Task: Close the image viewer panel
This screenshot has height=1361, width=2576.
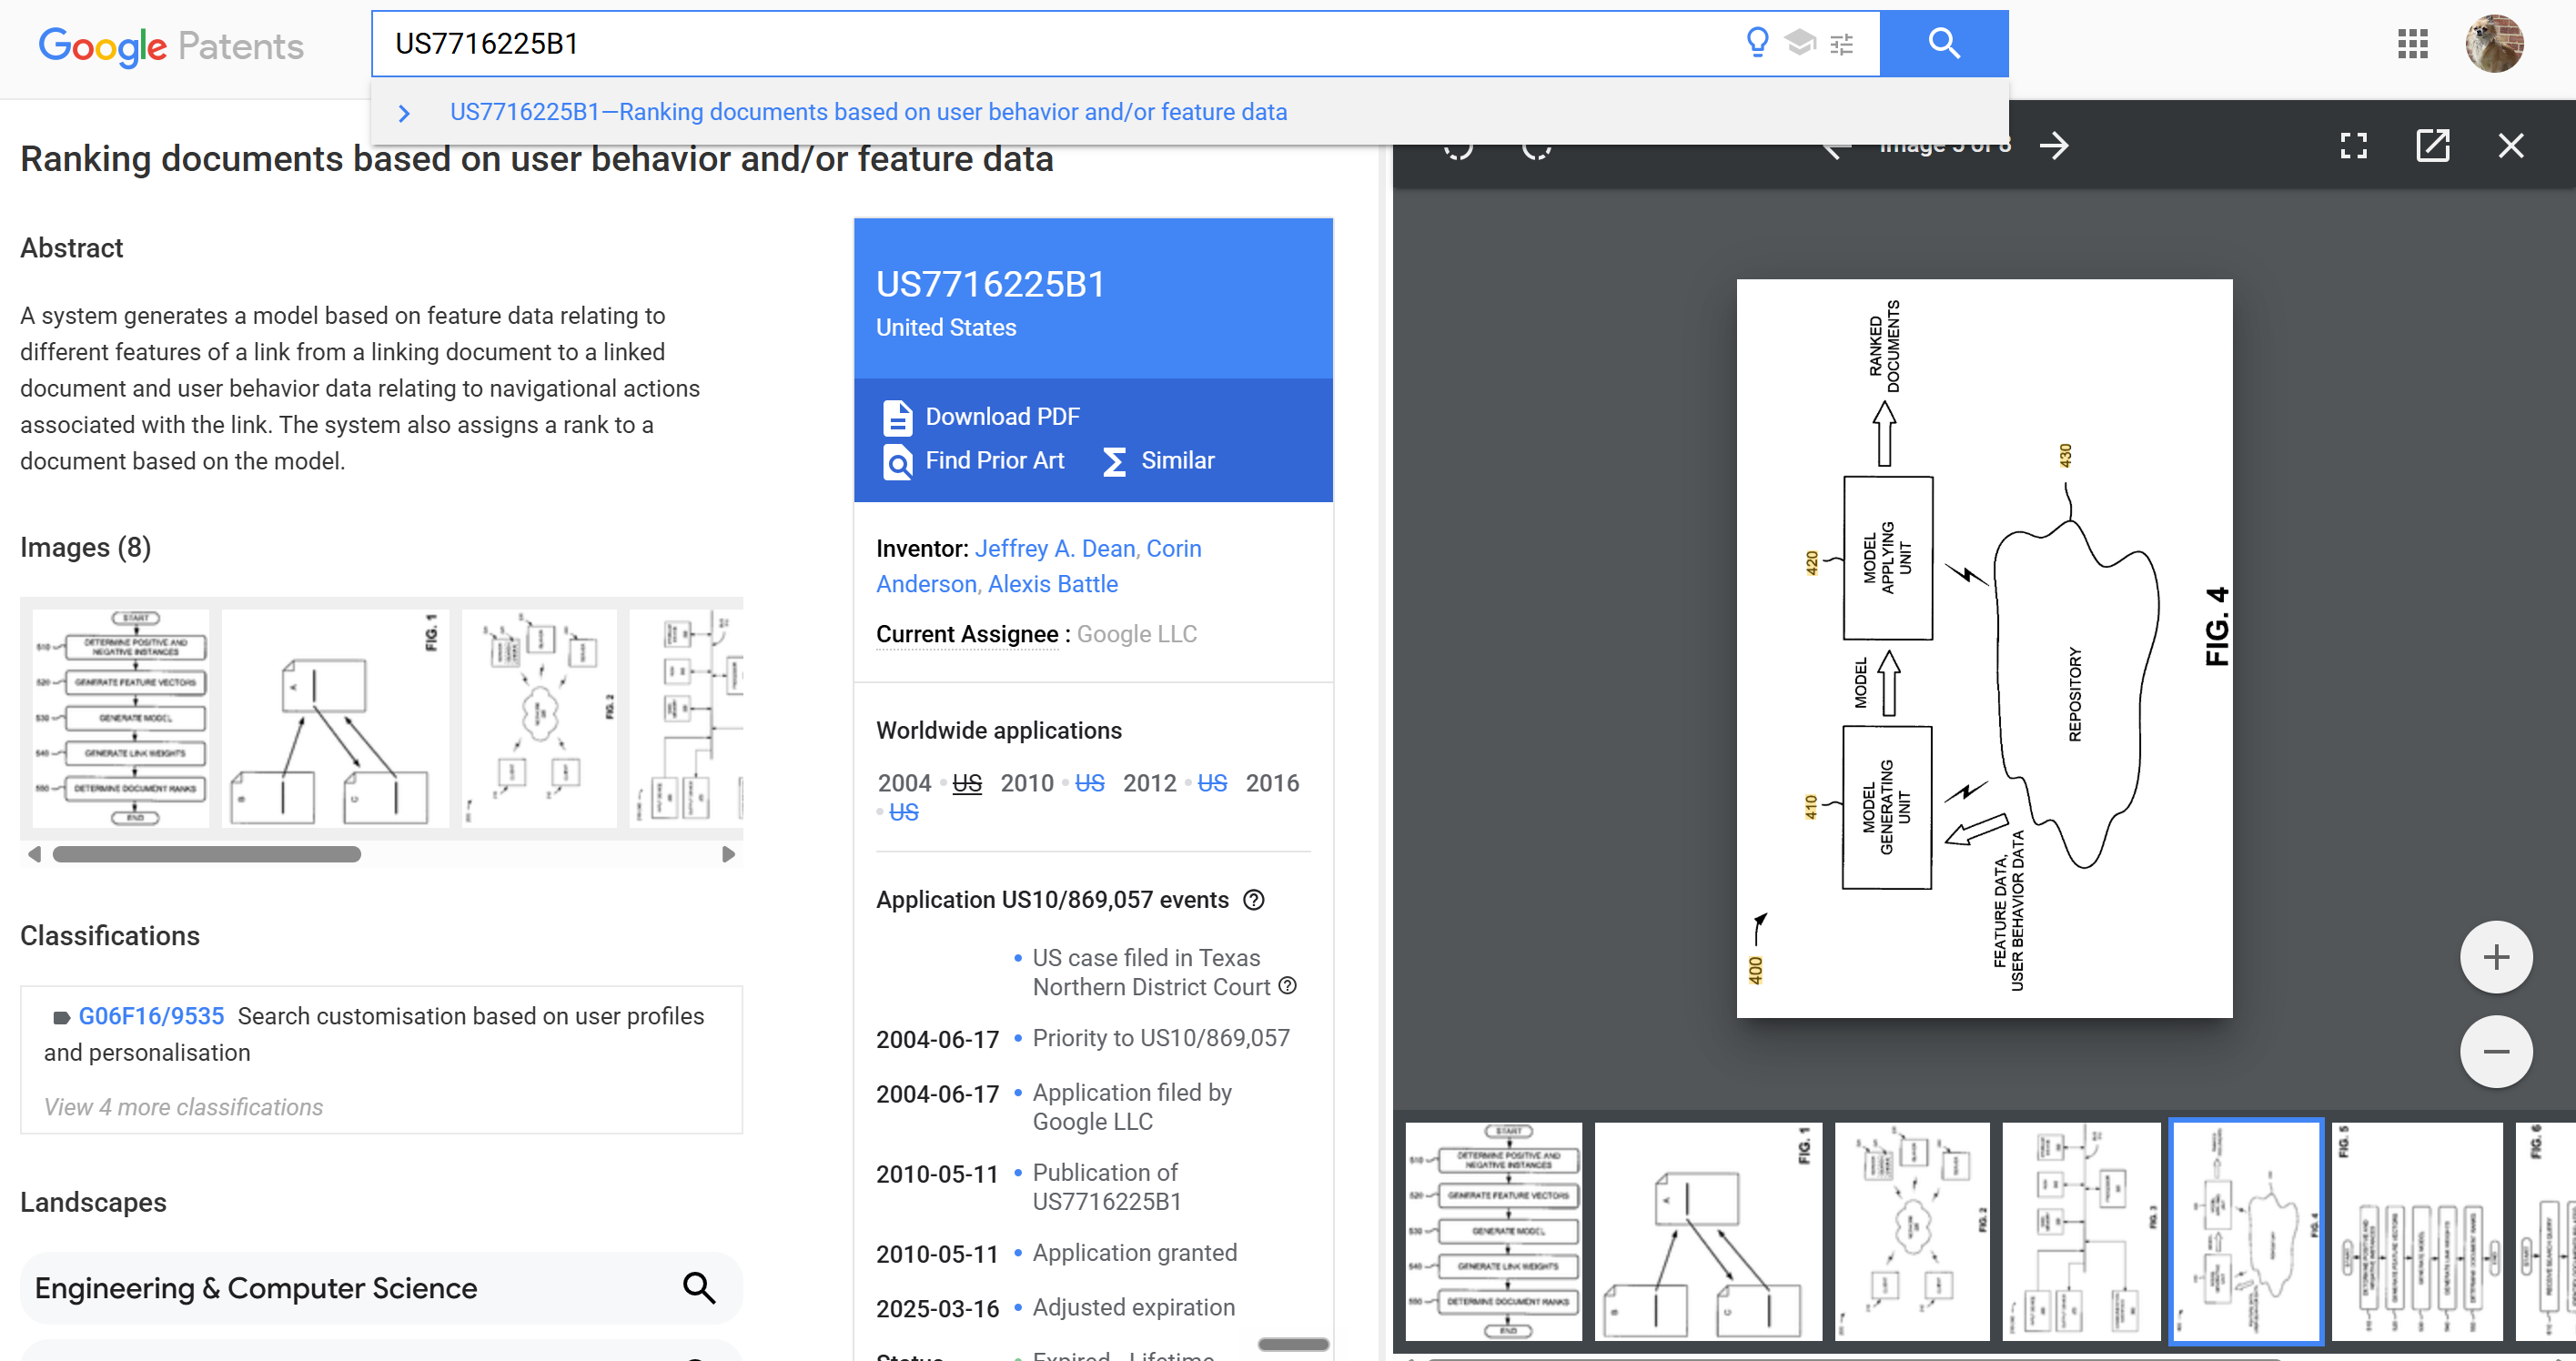Action: 2511,146
